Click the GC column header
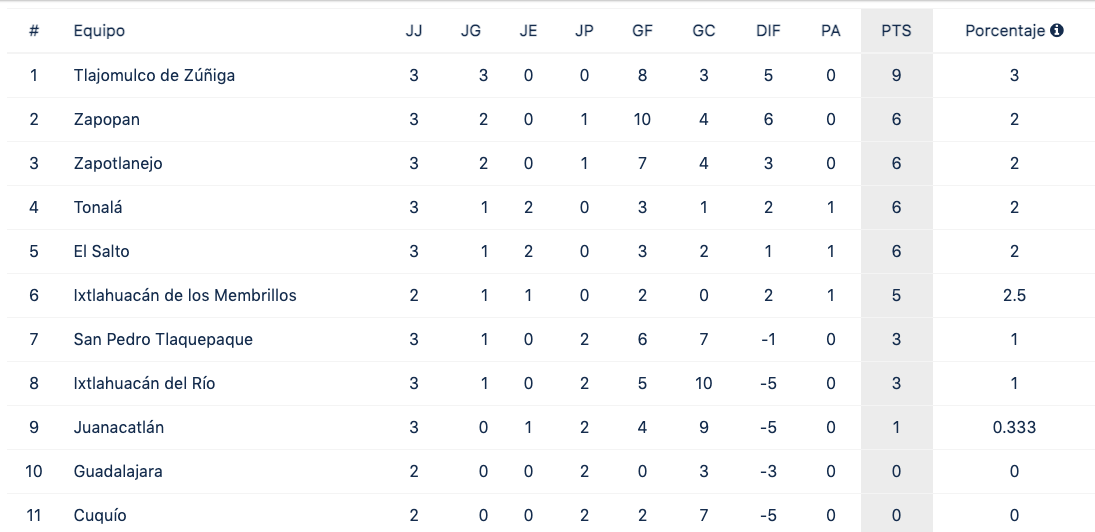1095x532 pixels. pos(703,31)
